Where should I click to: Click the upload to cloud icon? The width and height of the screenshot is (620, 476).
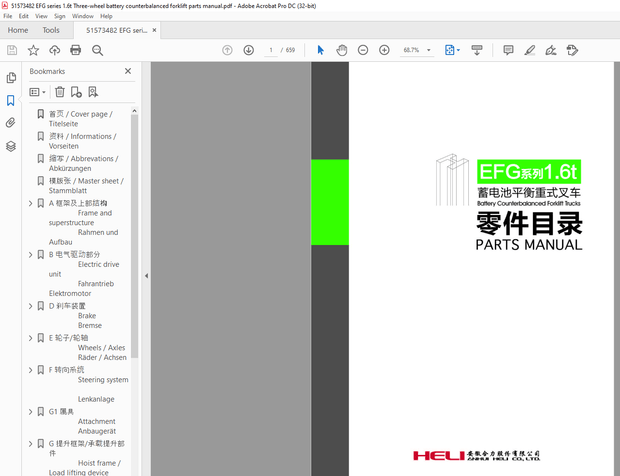tap(55, 50)
